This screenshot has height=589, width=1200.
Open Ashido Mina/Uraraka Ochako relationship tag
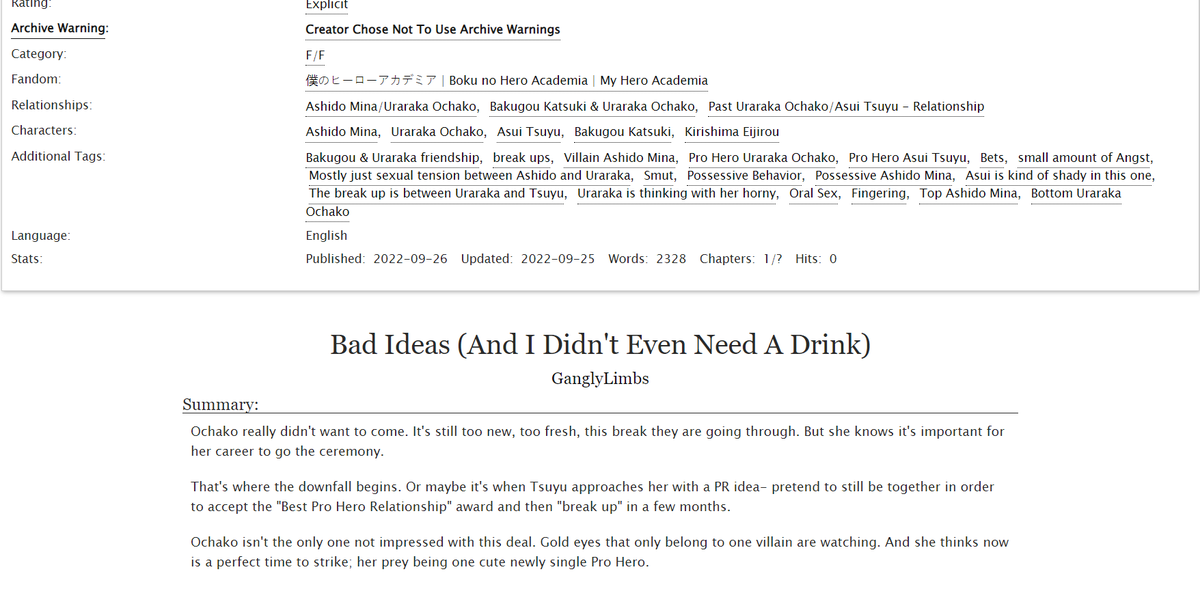point(392,106)
